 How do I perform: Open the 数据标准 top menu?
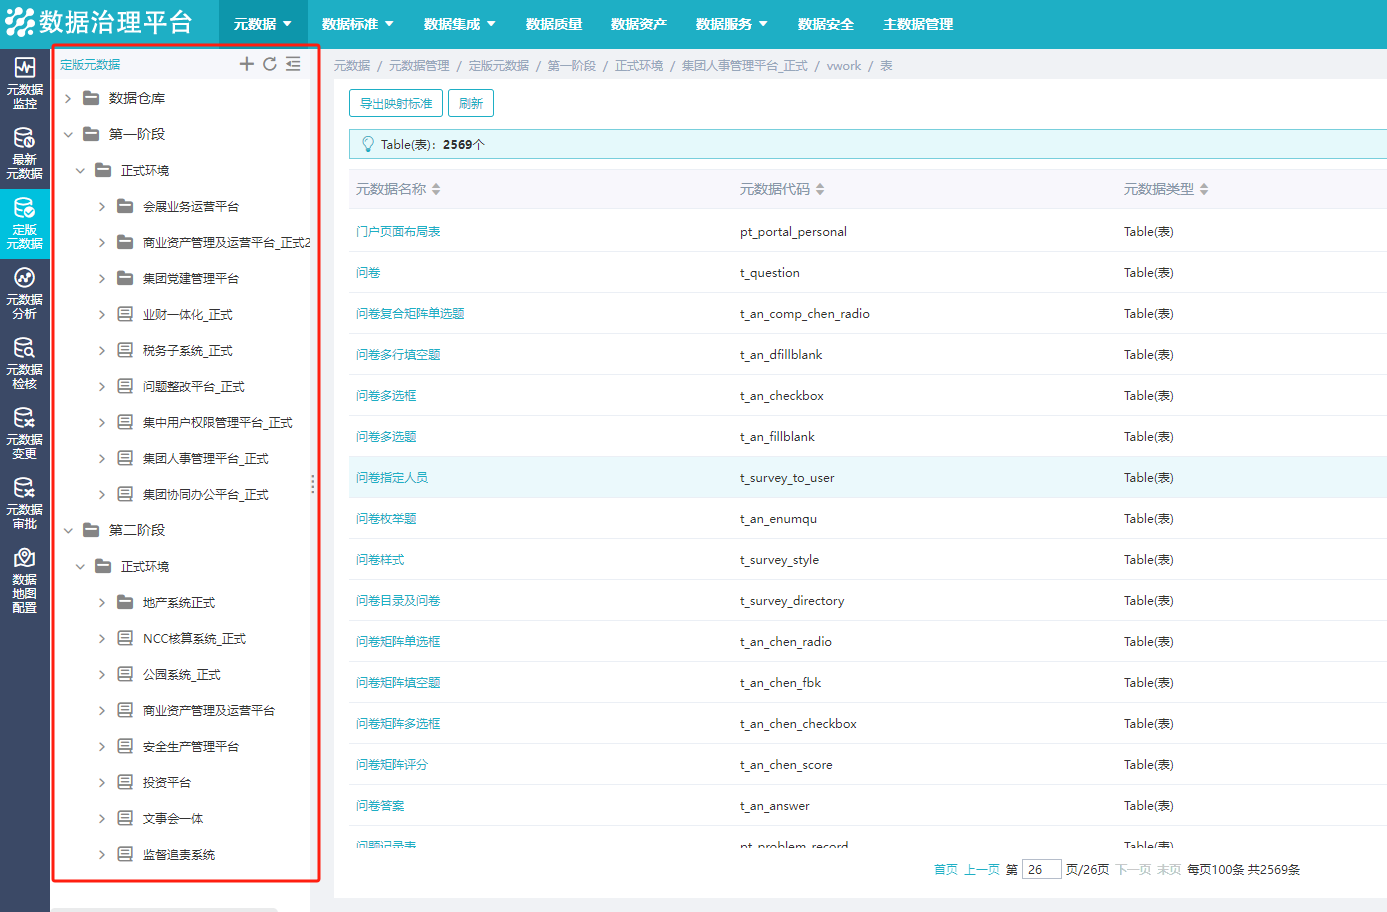[357, 24]
